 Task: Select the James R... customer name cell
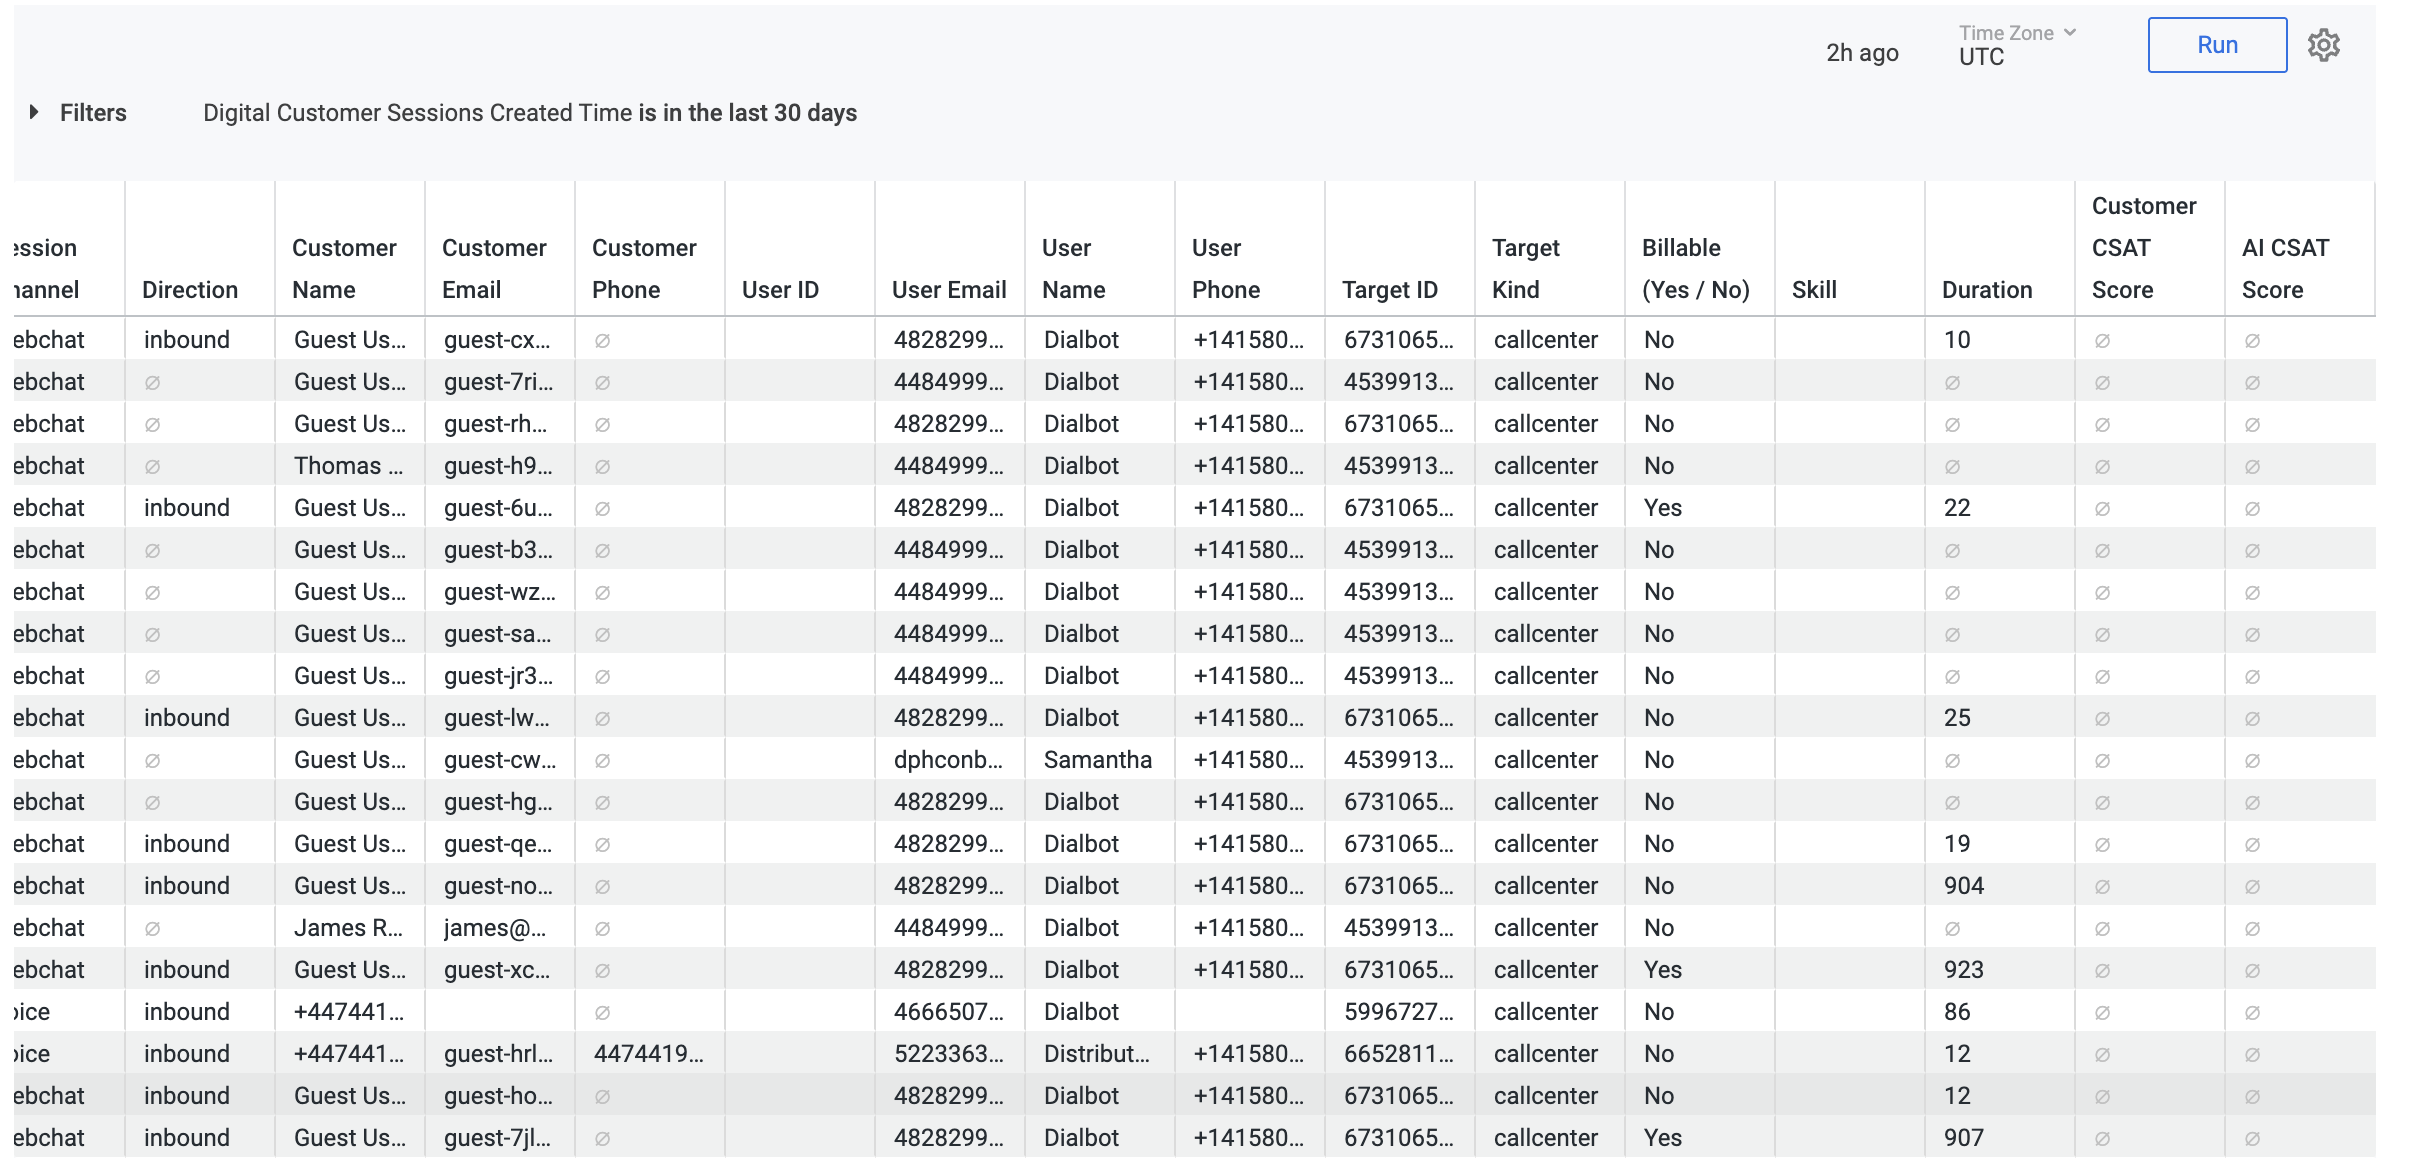pyautogui.click(x=348, y=928)
